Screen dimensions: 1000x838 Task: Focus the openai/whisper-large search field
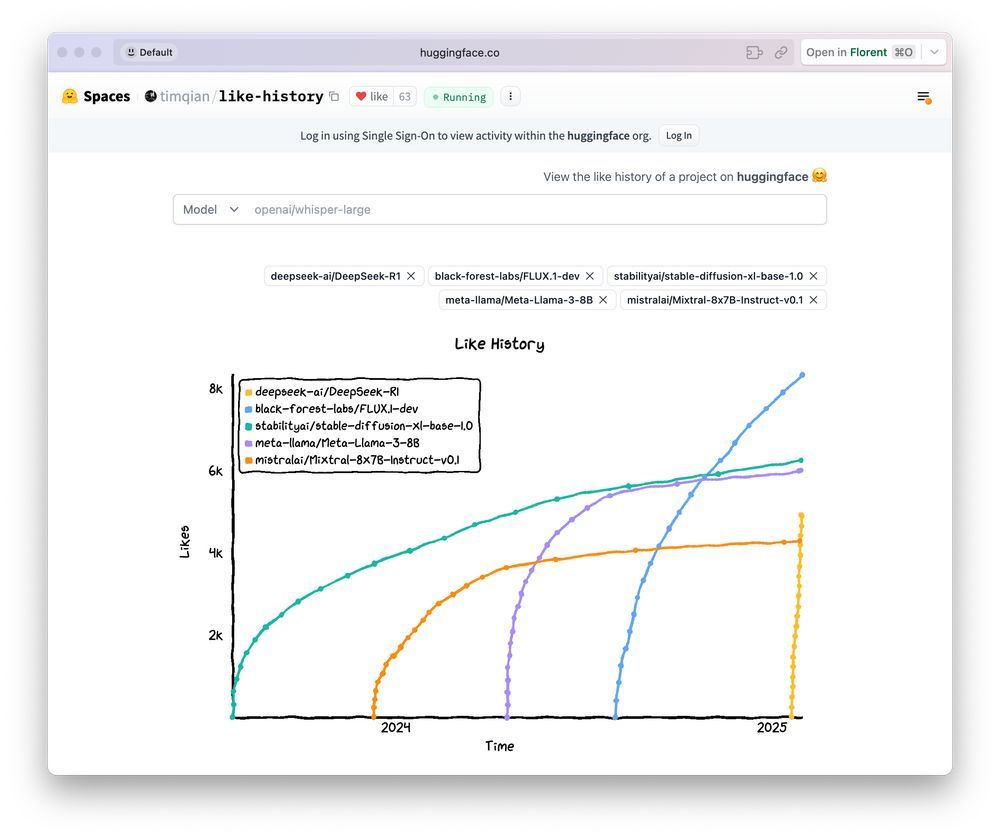[x=536, y=209]
